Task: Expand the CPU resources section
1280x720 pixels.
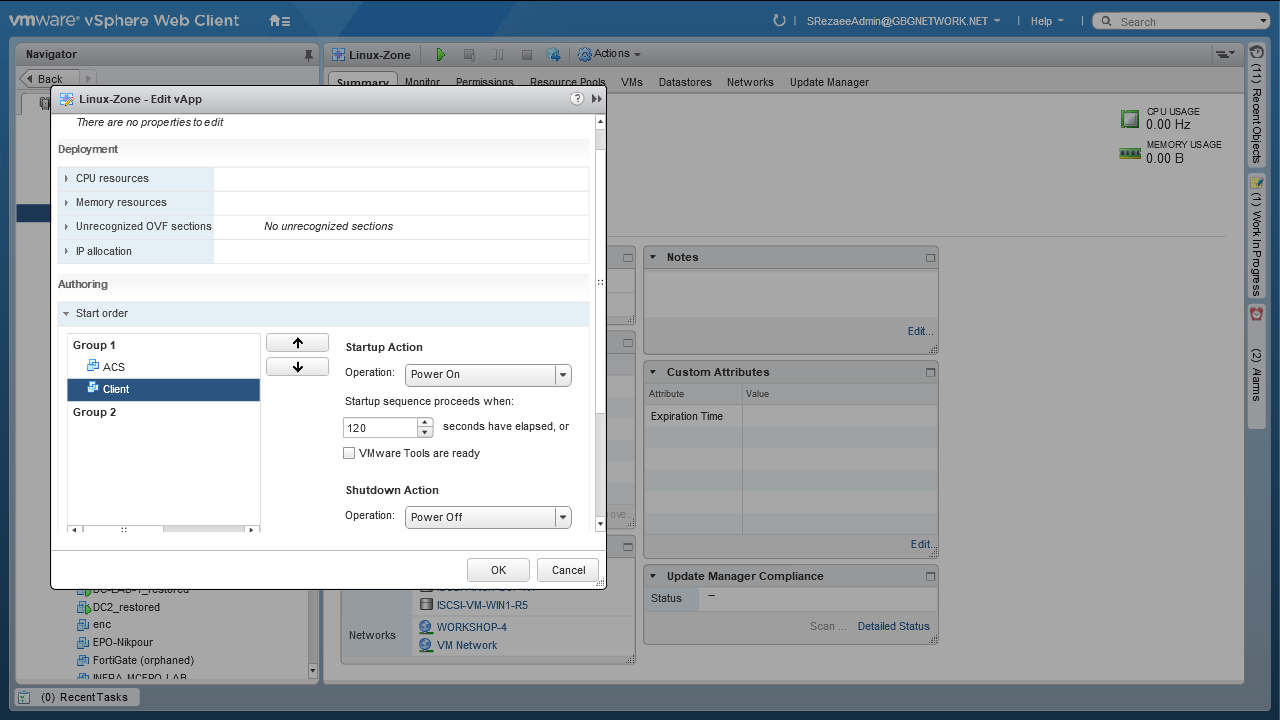Action: pyautogui.click(x=66, y=179)
